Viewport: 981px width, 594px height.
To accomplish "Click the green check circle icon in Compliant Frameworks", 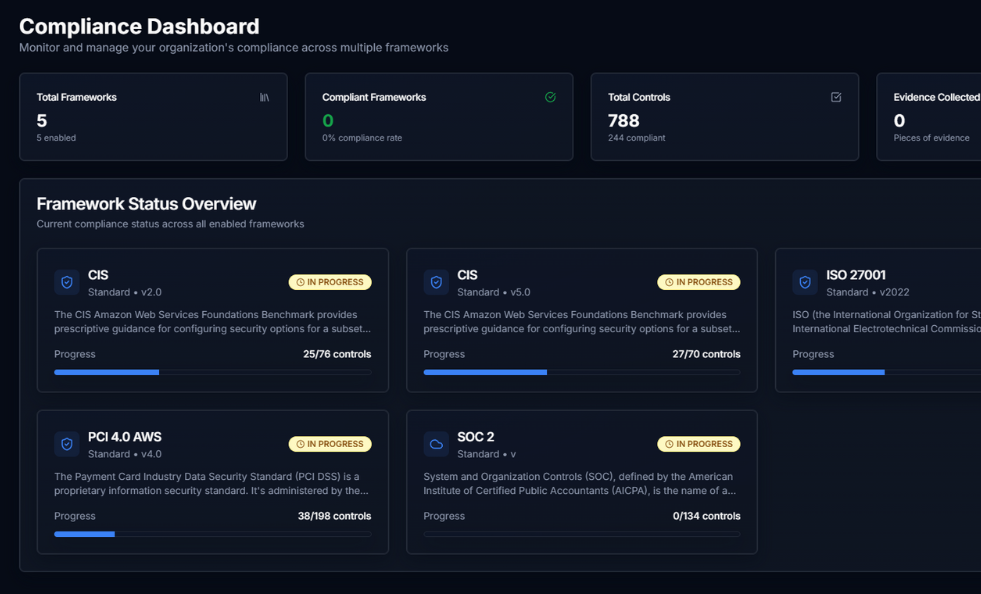I will (550, 97).
